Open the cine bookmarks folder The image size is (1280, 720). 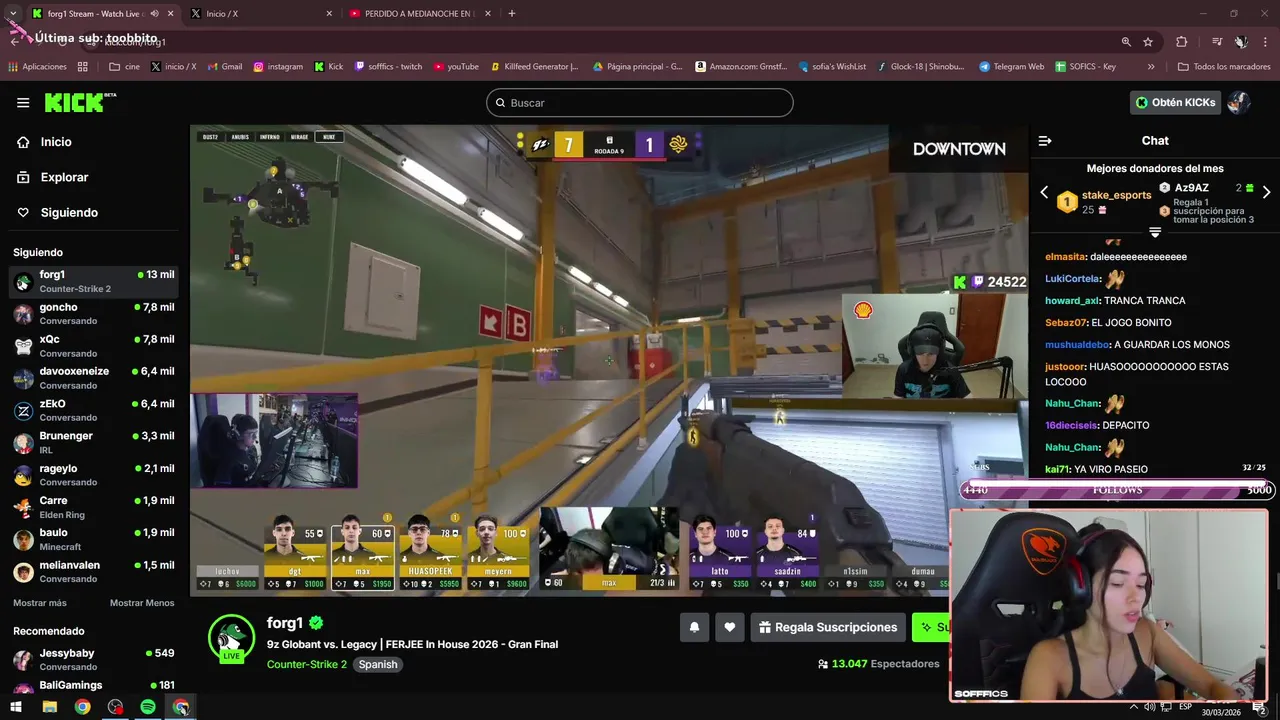coord(124,67)
